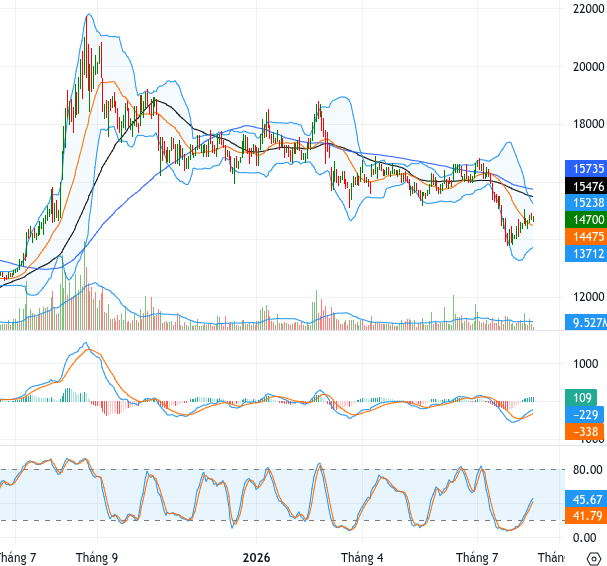Click the Tháng 7 label right of Tháng 4
Viewport: 607px width, 566px height.
[477, 558]
